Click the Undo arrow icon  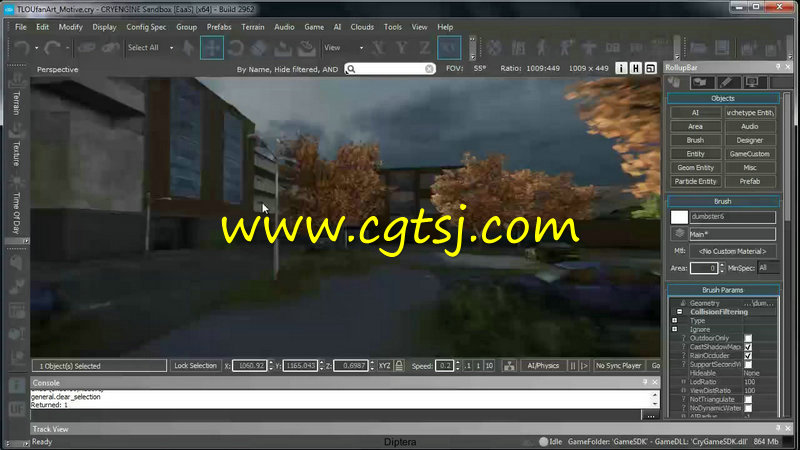coord(21,48)
